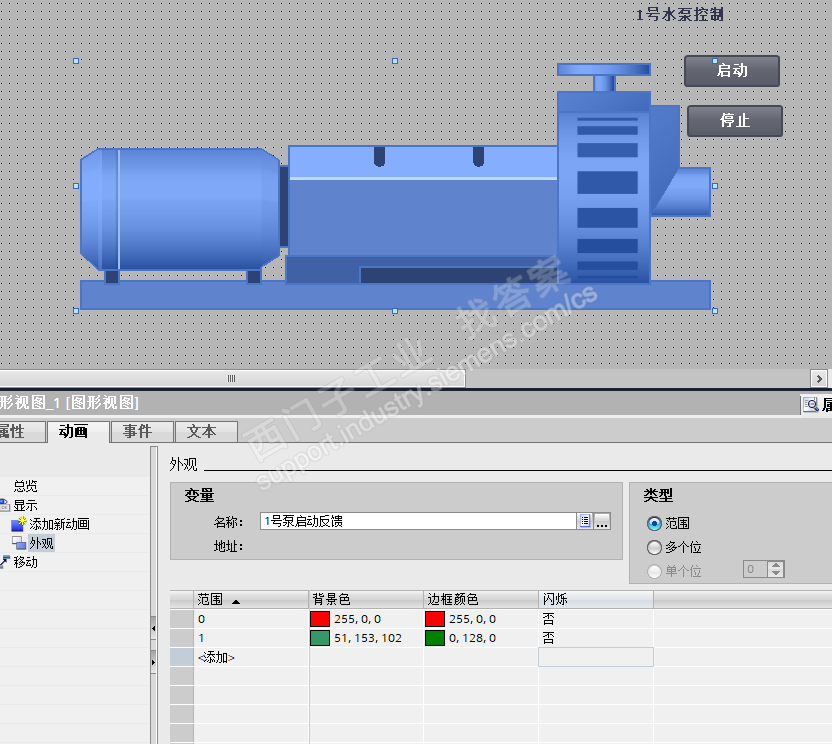Click the 停止 stop button on canvas
The height and width of the screenshot is (744, 832).
(735, 120)
